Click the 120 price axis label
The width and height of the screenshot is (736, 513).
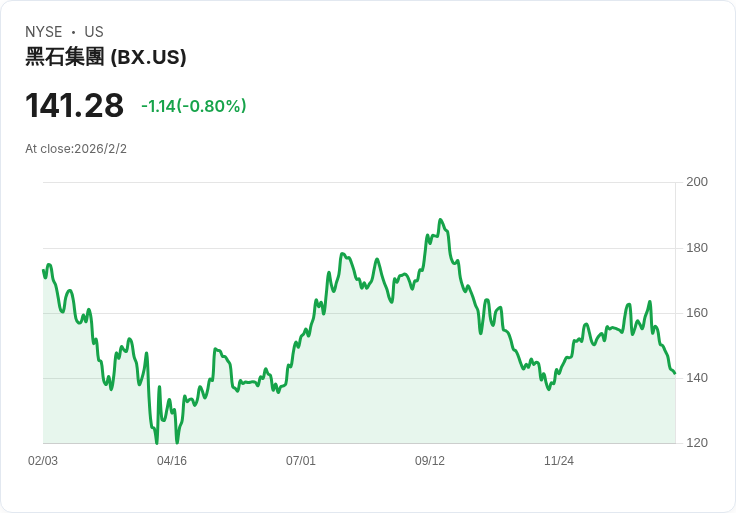coord(697,443)
